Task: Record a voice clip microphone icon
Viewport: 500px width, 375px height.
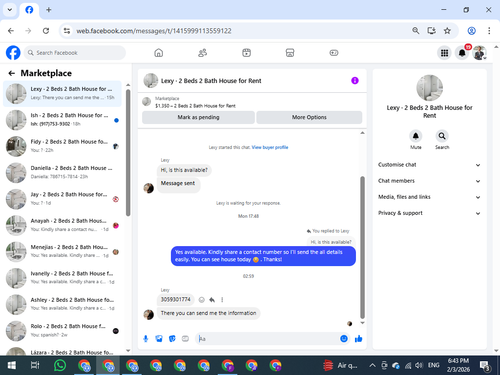Action: tap(146, 339)
